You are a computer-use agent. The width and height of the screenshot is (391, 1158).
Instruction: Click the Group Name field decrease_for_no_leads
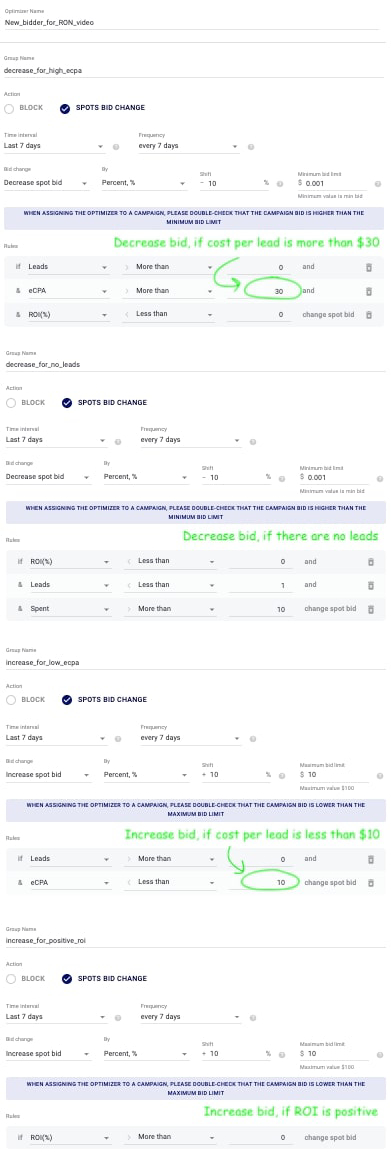point(192,364)
